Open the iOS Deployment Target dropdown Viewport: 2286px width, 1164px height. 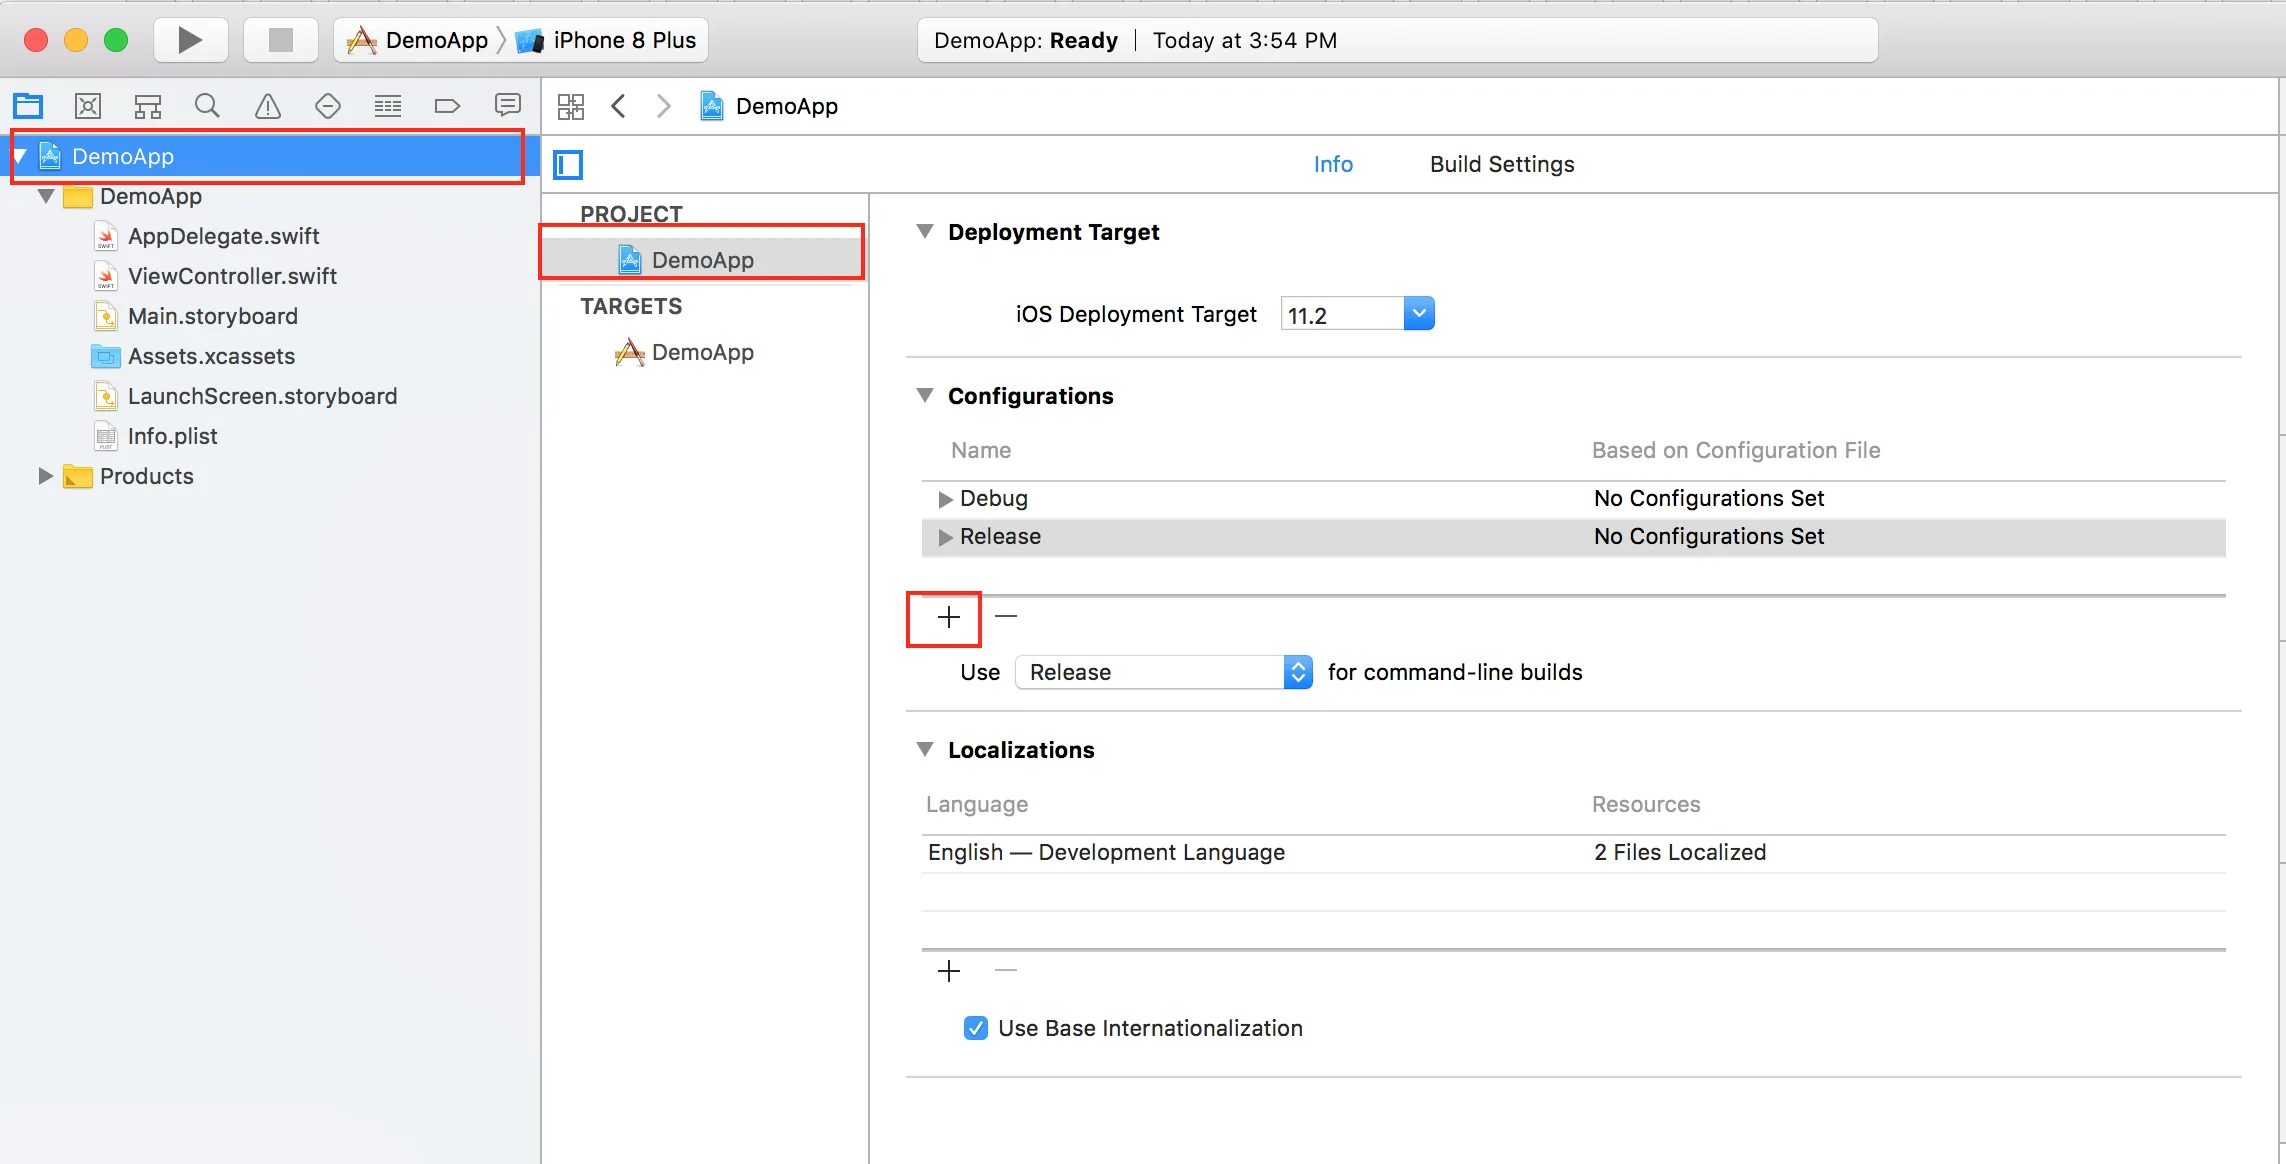[1418, 314]
